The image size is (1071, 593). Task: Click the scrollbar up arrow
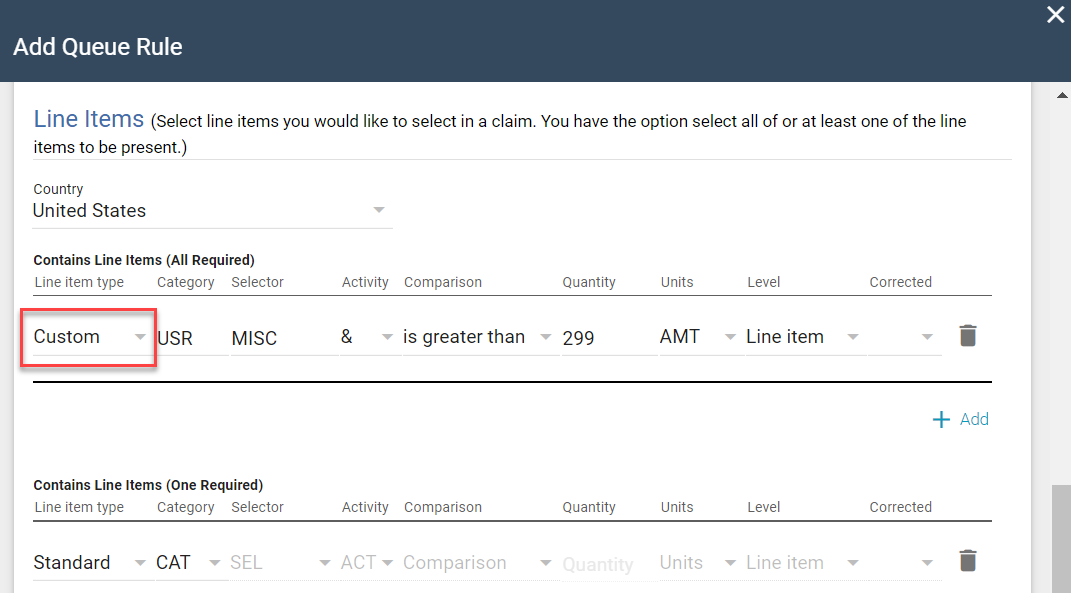click(x=1061, y=95)
